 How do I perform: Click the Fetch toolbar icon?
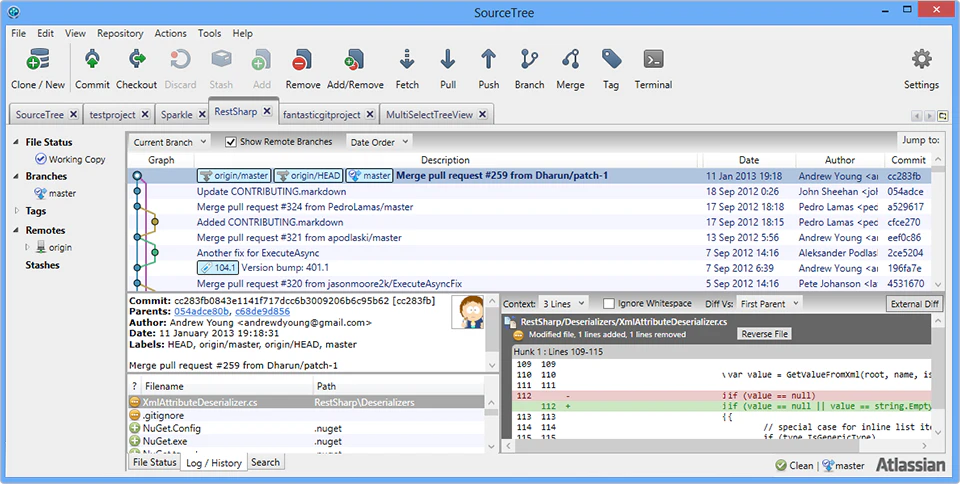click(407, 61)
